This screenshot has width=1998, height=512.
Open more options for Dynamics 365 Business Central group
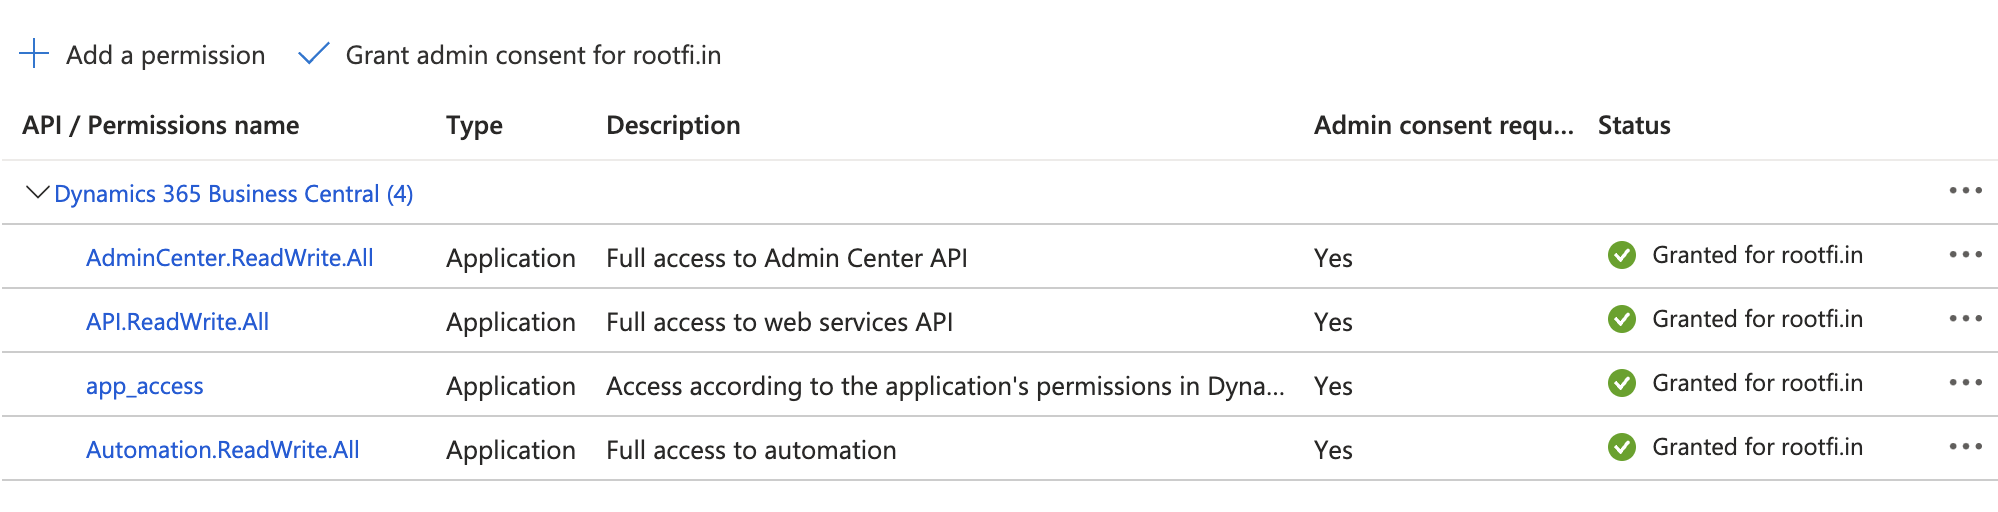pyautogui.click(x=1965, y=191)
